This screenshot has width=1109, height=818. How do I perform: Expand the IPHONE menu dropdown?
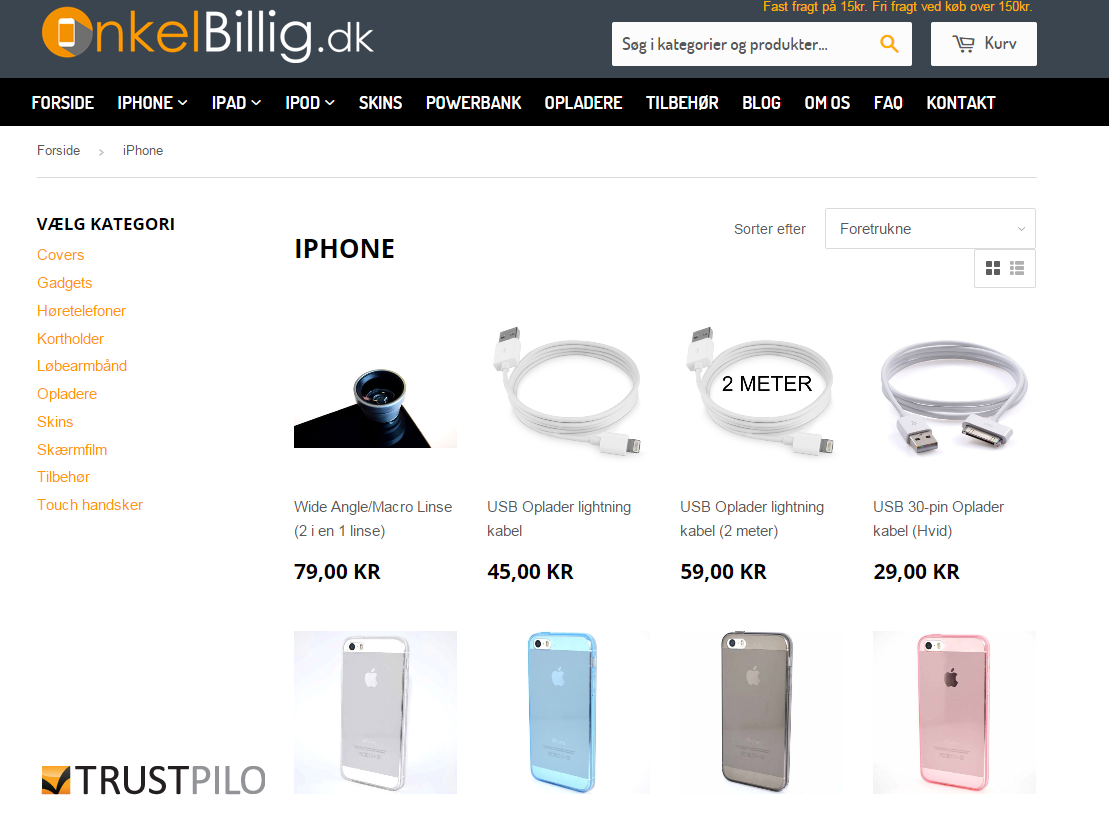coord(152,103)
